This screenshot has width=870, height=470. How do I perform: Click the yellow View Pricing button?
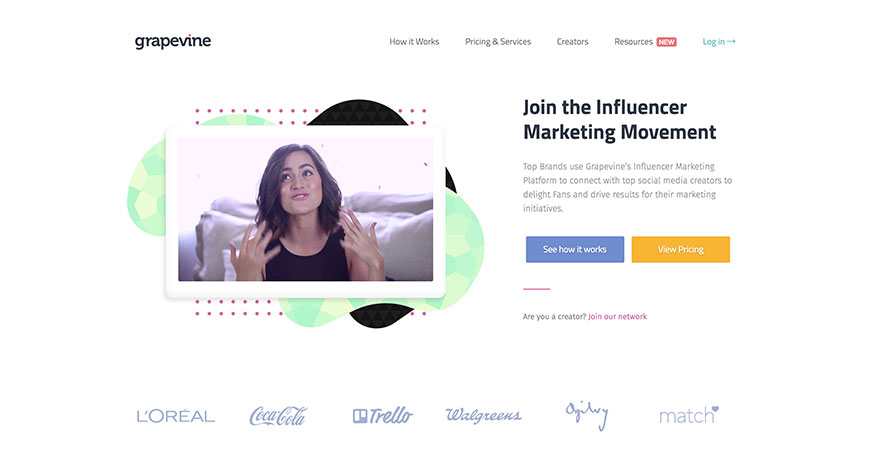(680, 249)
